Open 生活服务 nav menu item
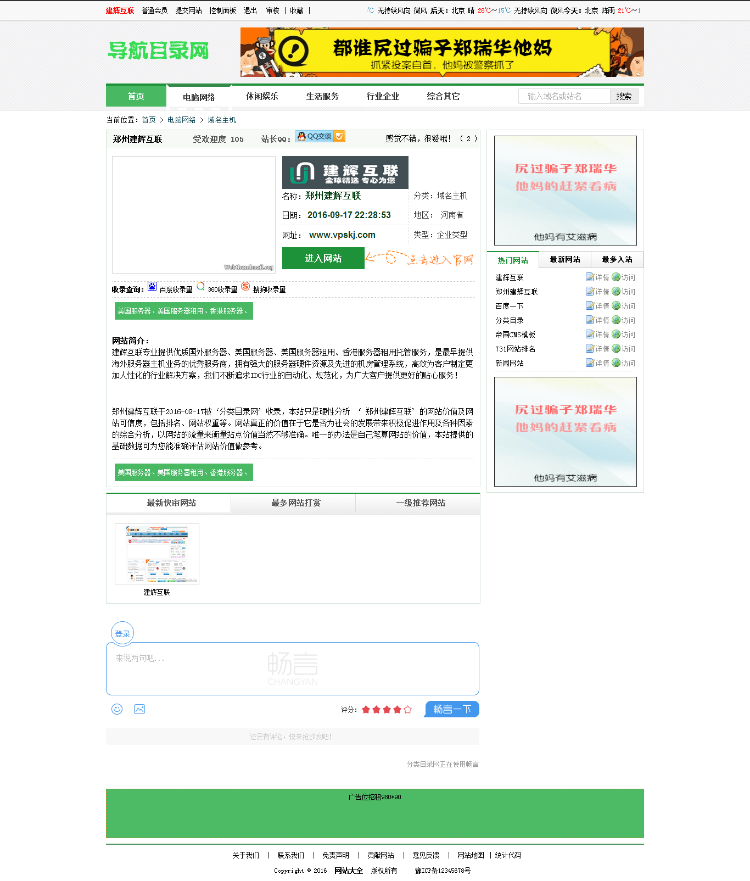Viewport: 750px width, 881px height. [x=322, y=96]
